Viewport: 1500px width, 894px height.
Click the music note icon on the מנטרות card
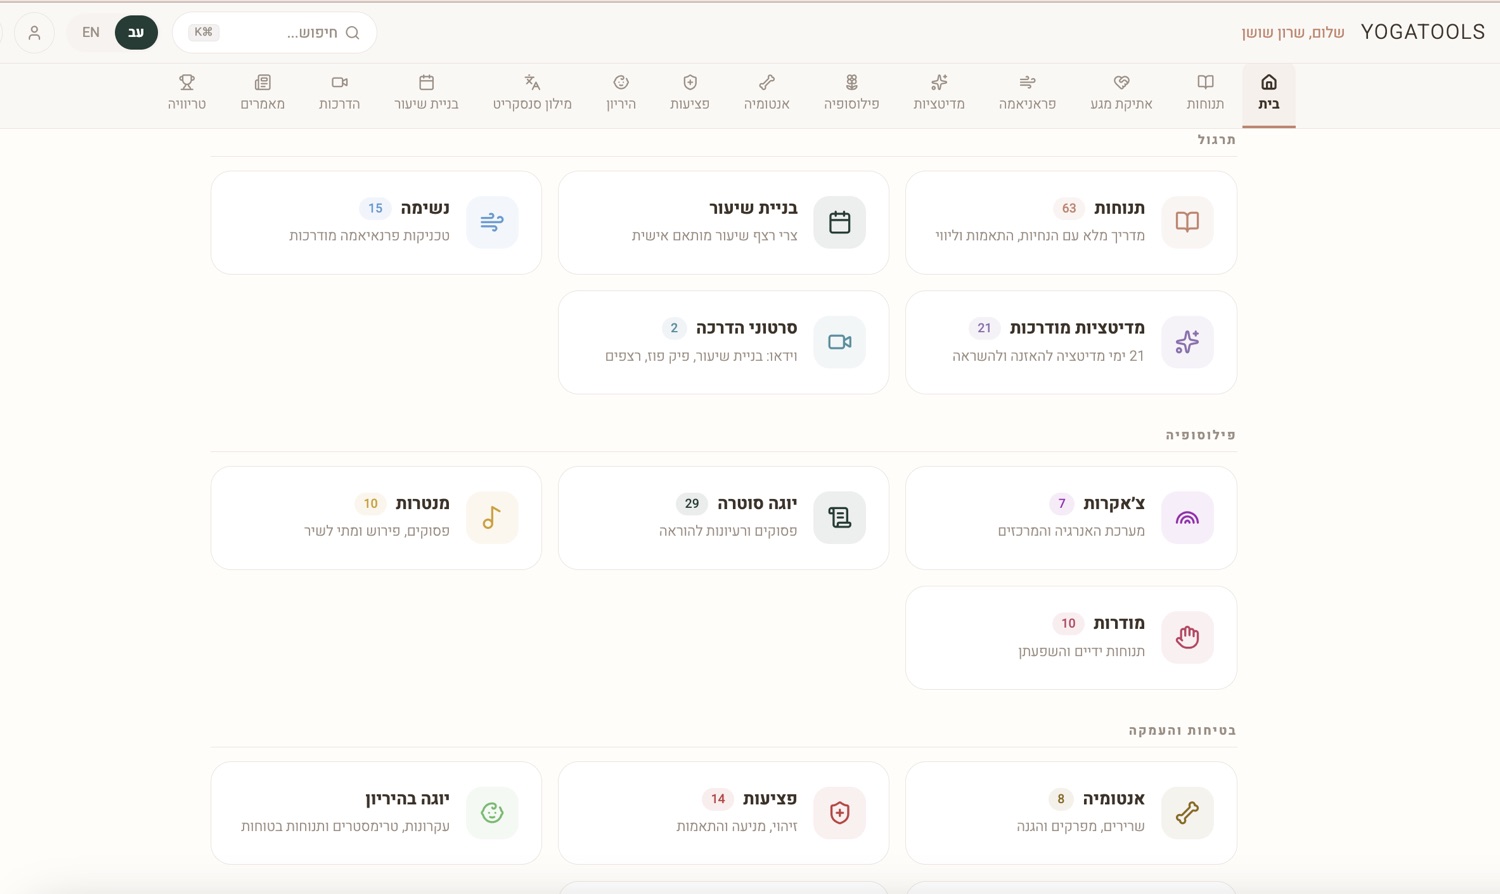point(492,518)
